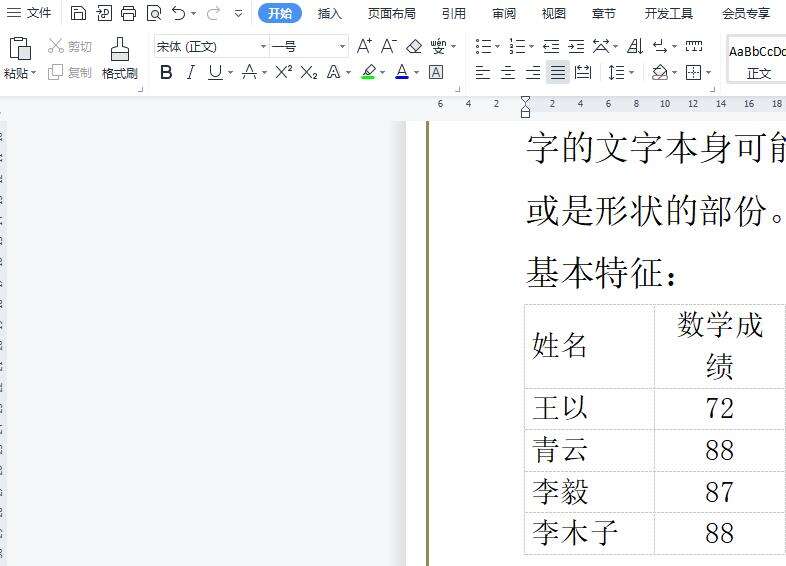Open the 文件 menu
Screen dimensions: 786x566
pos(38,13)
